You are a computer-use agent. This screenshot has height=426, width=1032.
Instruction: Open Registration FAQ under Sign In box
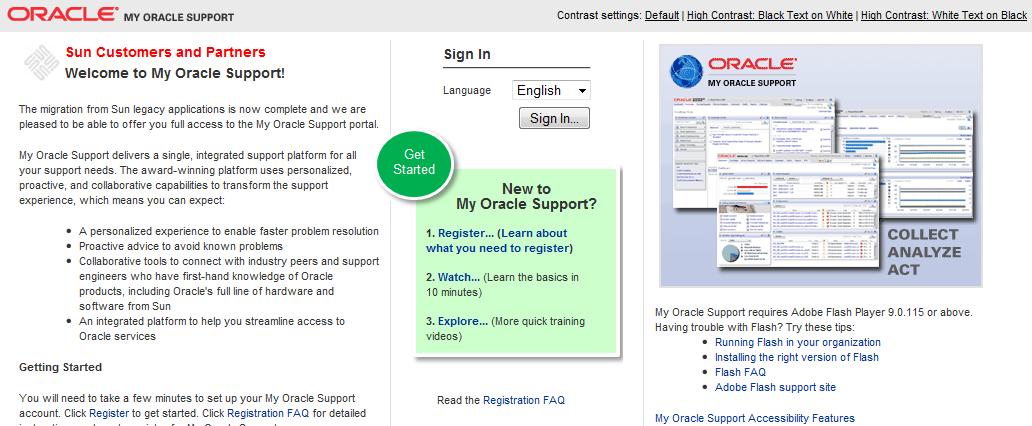click(x=523, y=400)
